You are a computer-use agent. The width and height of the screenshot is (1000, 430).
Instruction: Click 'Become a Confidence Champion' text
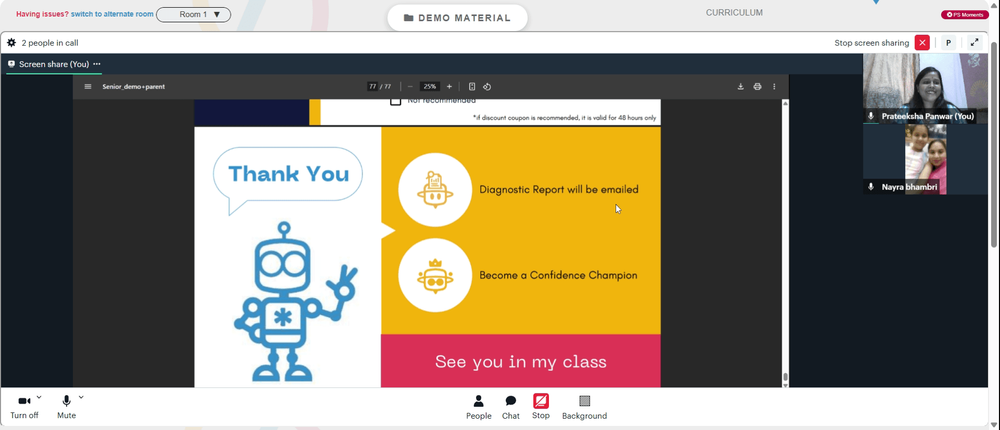pyautogui.click(x=558, y=276)
